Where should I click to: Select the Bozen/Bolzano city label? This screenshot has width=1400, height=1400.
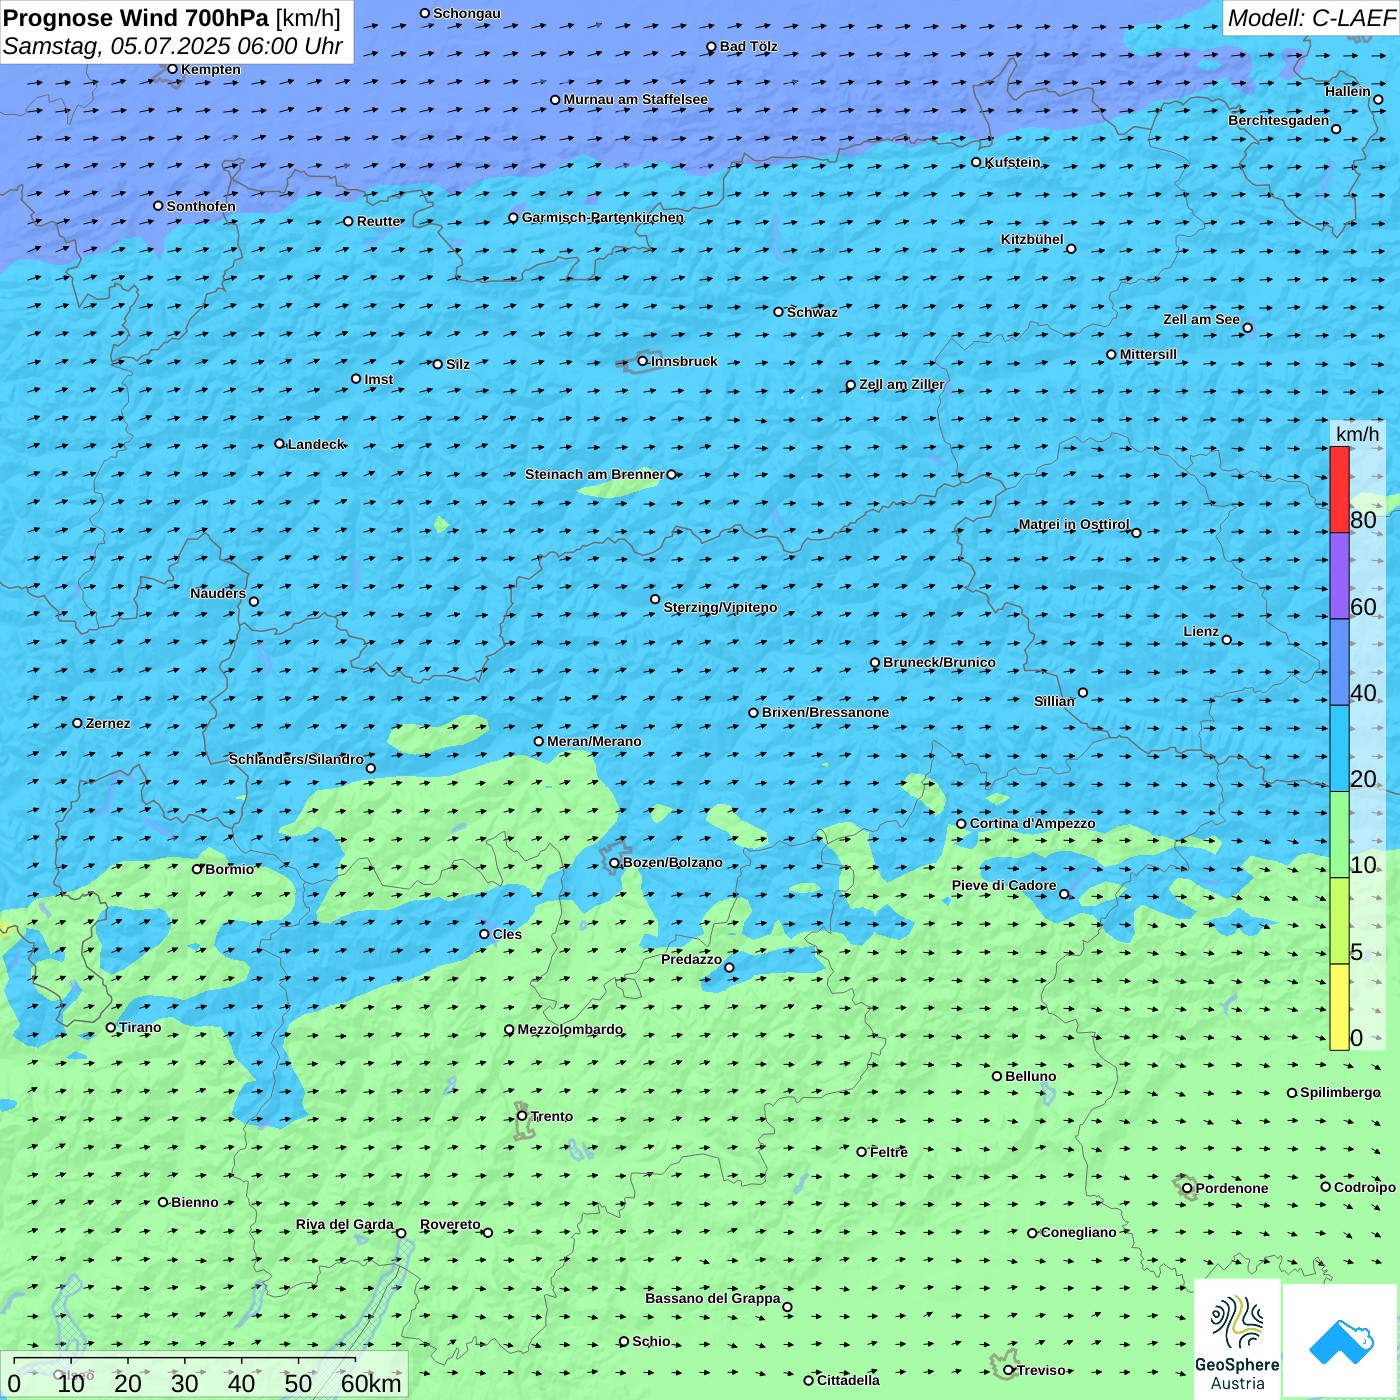point(672,862)
